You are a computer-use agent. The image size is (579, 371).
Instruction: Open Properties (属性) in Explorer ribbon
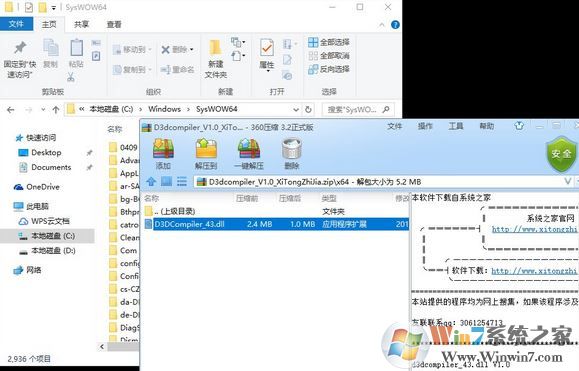(x=267, y=55)
